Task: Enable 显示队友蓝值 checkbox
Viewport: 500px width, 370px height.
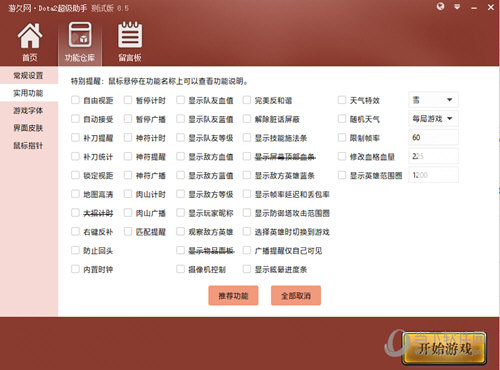Action: click(181, 119)
